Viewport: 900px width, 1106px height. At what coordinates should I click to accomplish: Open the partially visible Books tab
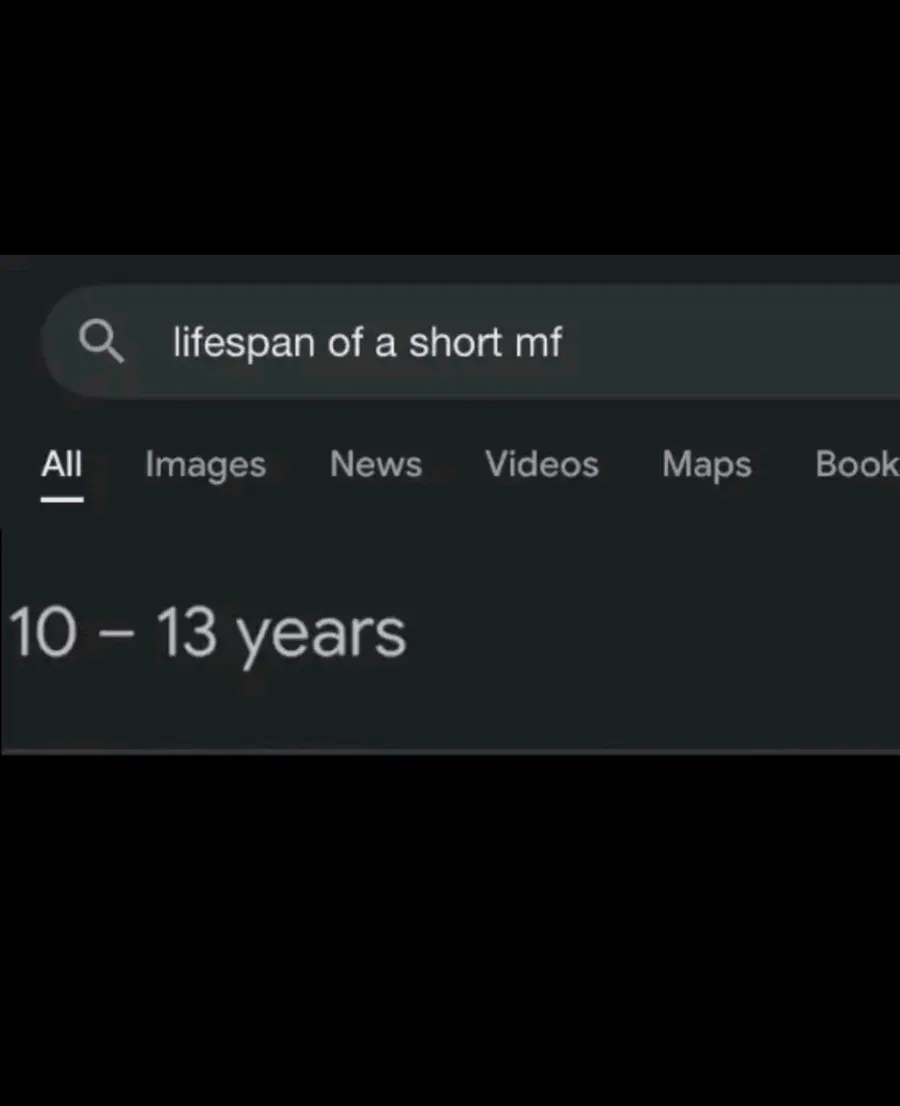pos(856,464)
